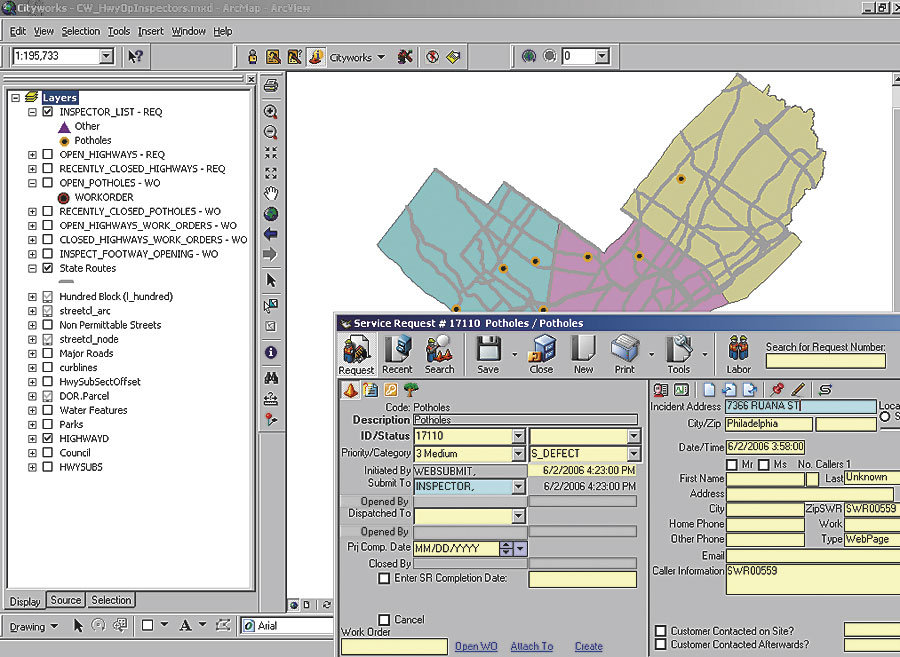This screenshot has width=900, height=657.
Task: Save the service request
Action: (x=488, y=356)
